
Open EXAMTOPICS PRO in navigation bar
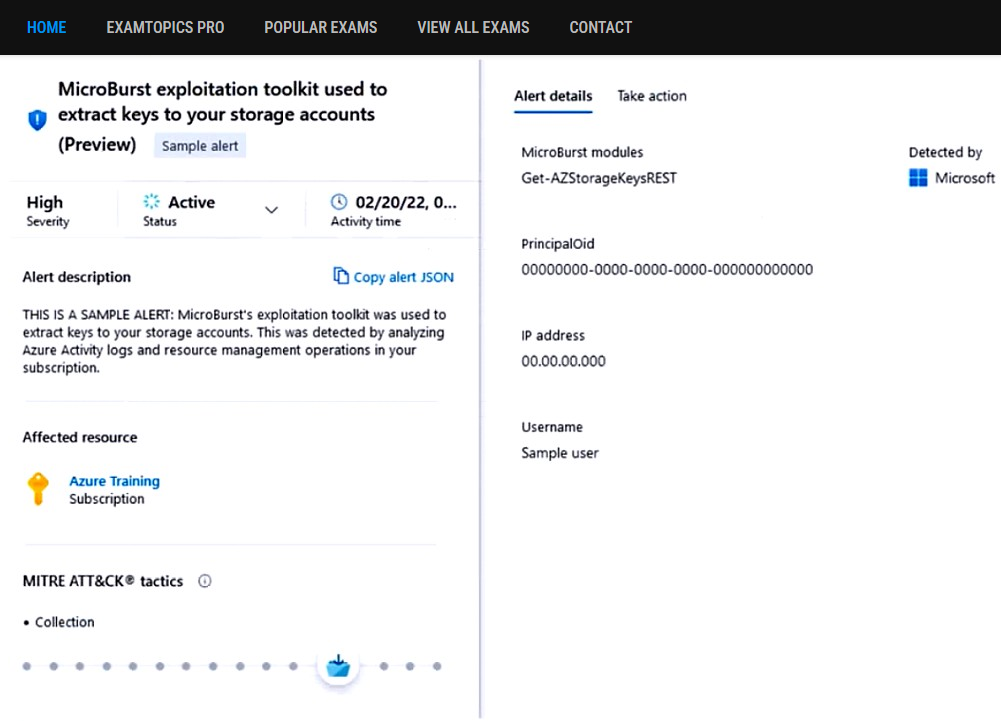[x=165, y=27]
